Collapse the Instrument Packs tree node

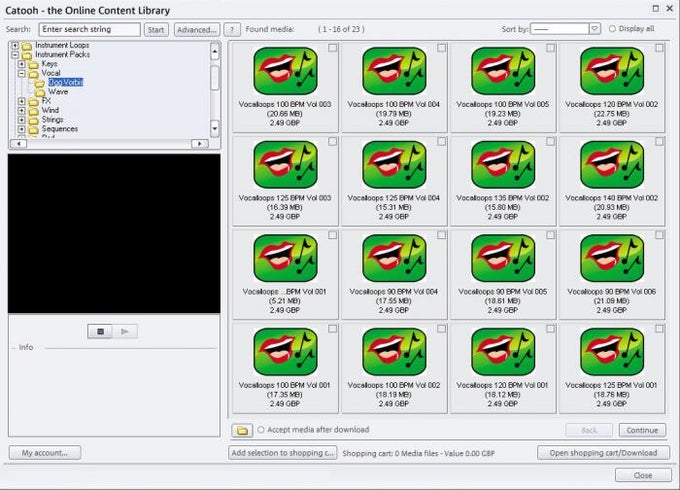click(15, 55)
